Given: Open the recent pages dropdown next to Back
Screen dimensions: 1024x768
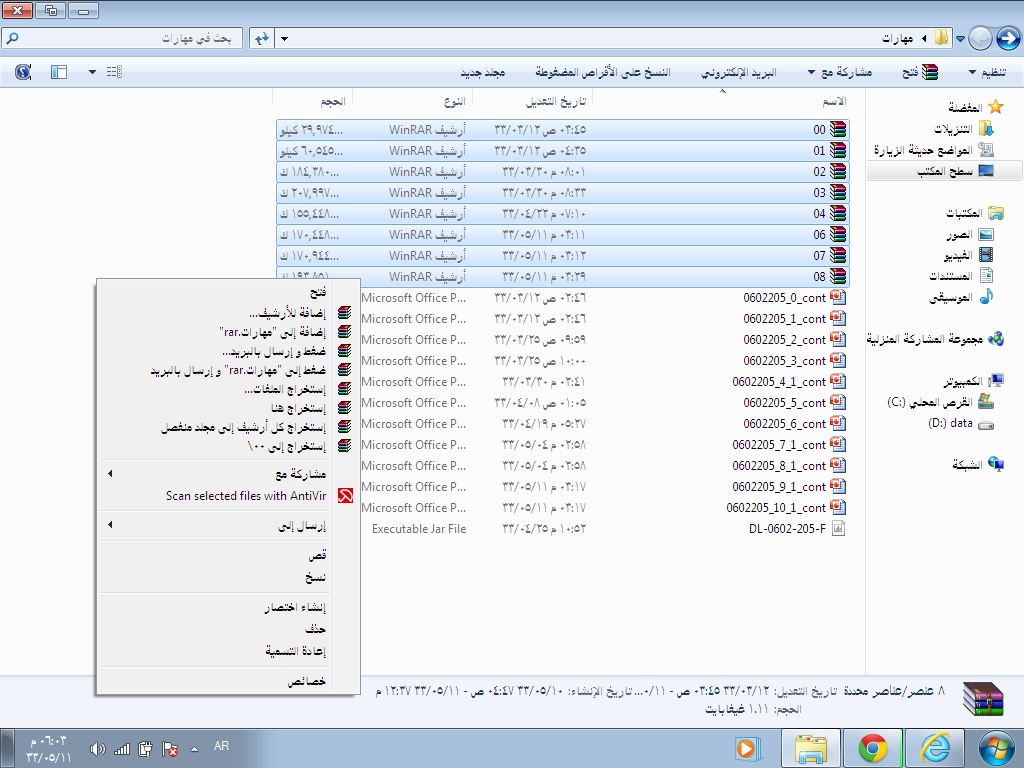Looking at the screenshot, I should click(960, 39).
